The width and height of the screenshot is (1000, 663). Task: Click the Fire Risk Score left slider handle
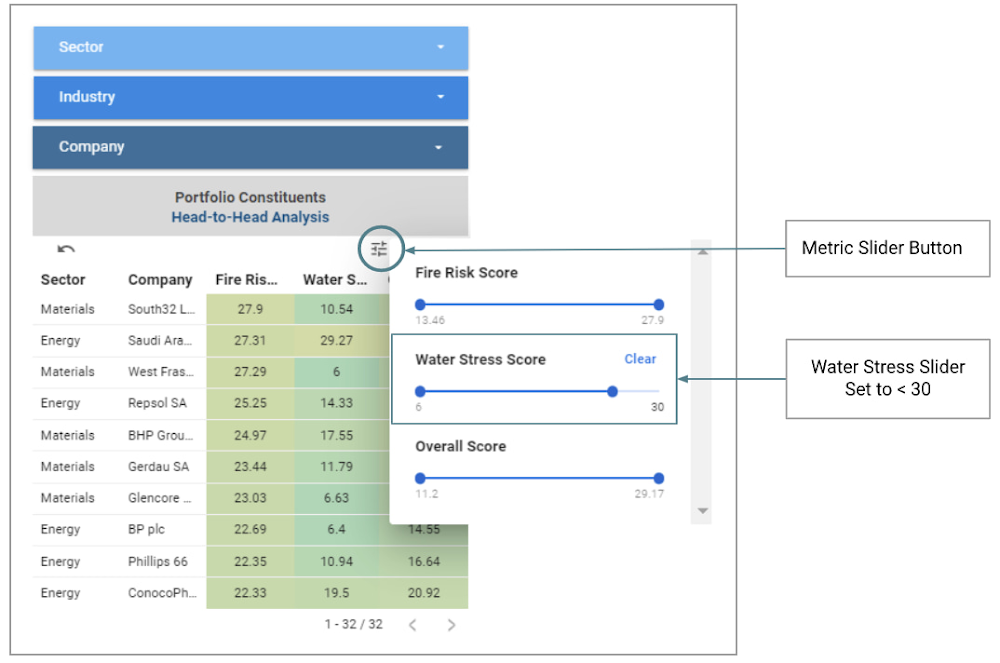[420, 305]
